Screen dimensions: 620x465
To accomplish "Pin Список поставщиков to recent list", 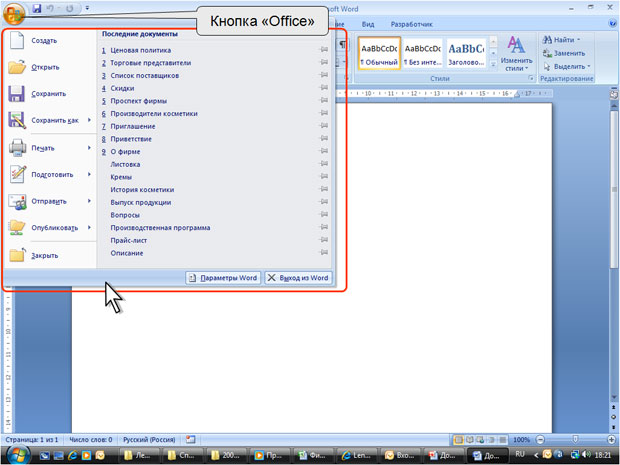I will (x=324, y=75).
